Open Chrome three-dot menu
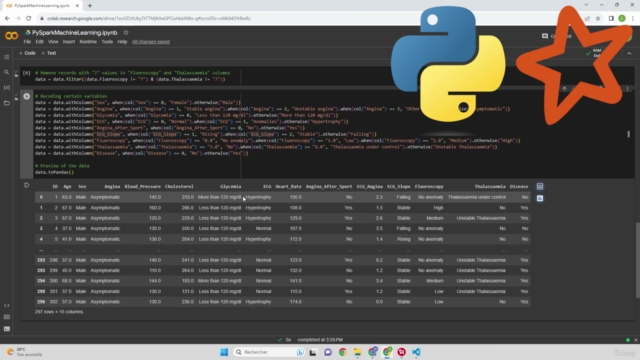640x360 pixels. [633, 18]
